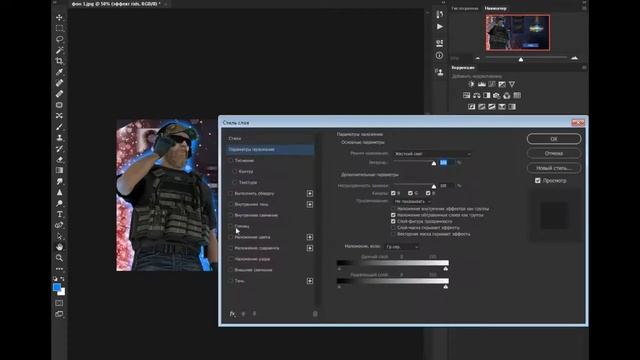Select the Rectangular Marquee tool
This screenshot has width=640, height=360.
60,28
